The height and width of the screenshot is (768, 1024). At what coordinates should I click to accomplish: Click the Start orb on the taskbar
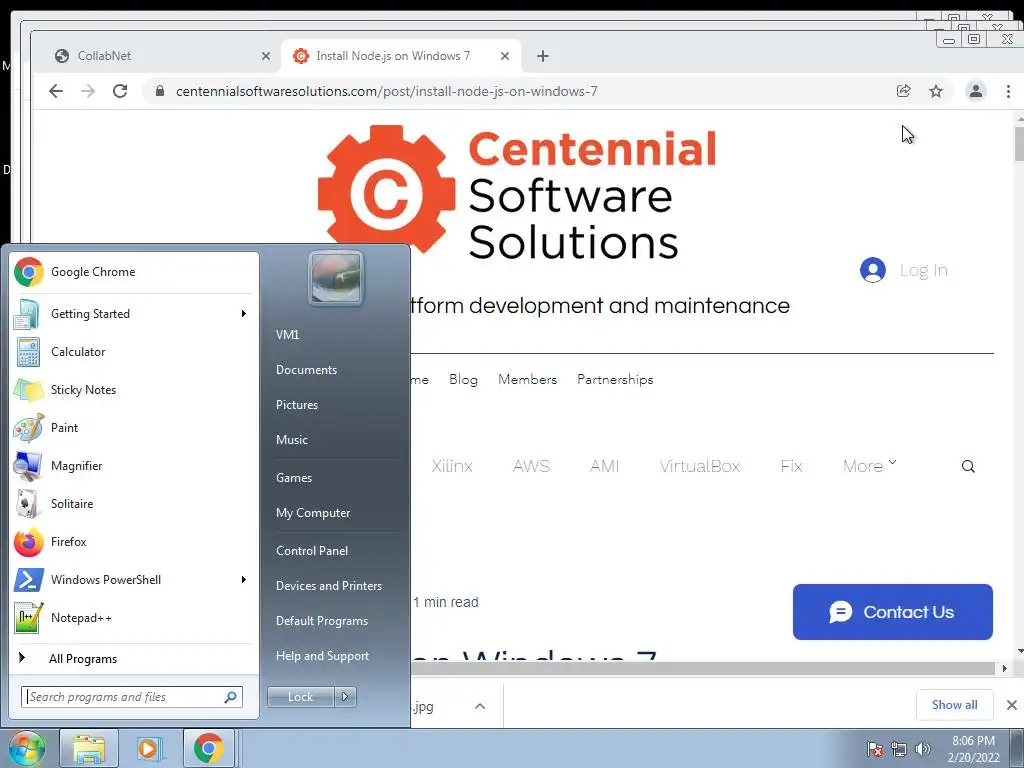click(26, 748)
